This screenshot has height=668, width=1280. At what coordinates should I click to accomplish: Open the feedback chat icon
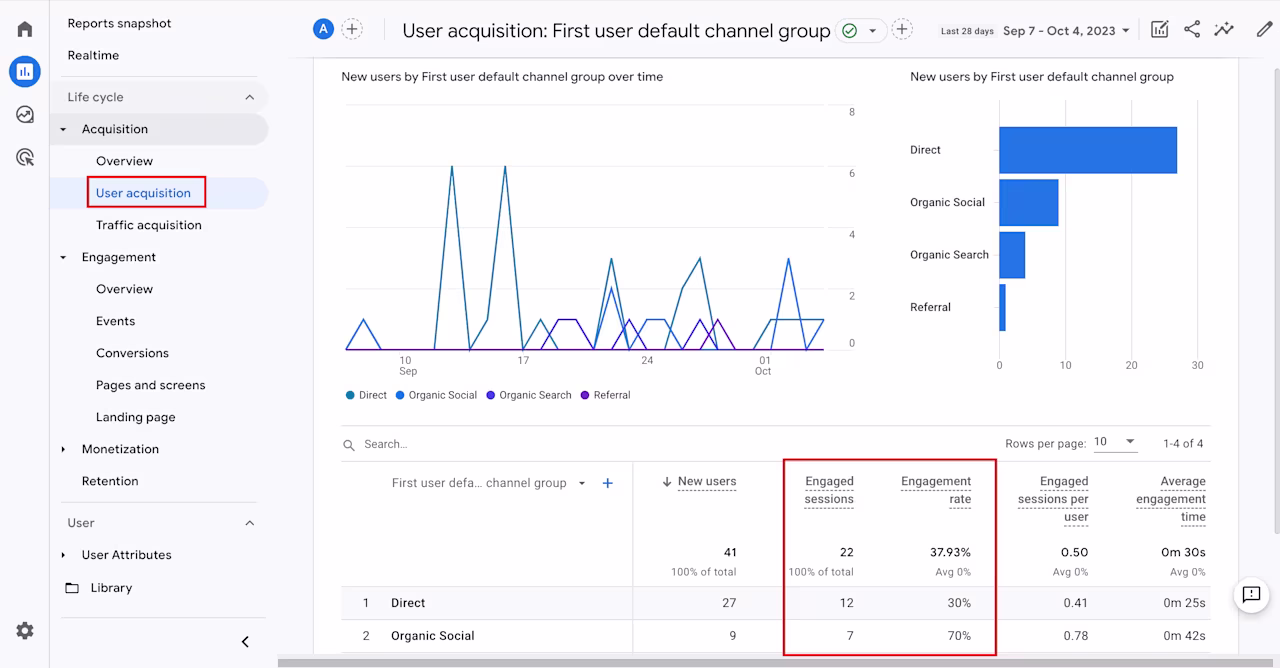[1251, 594]
